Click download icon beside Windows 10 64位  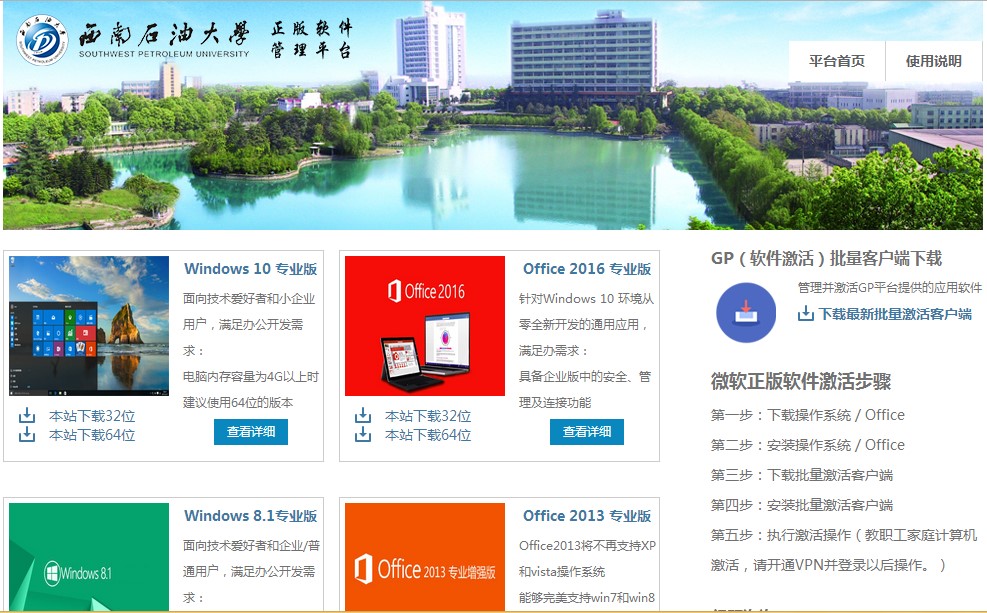pyautogui.click(x=27, y=434)
